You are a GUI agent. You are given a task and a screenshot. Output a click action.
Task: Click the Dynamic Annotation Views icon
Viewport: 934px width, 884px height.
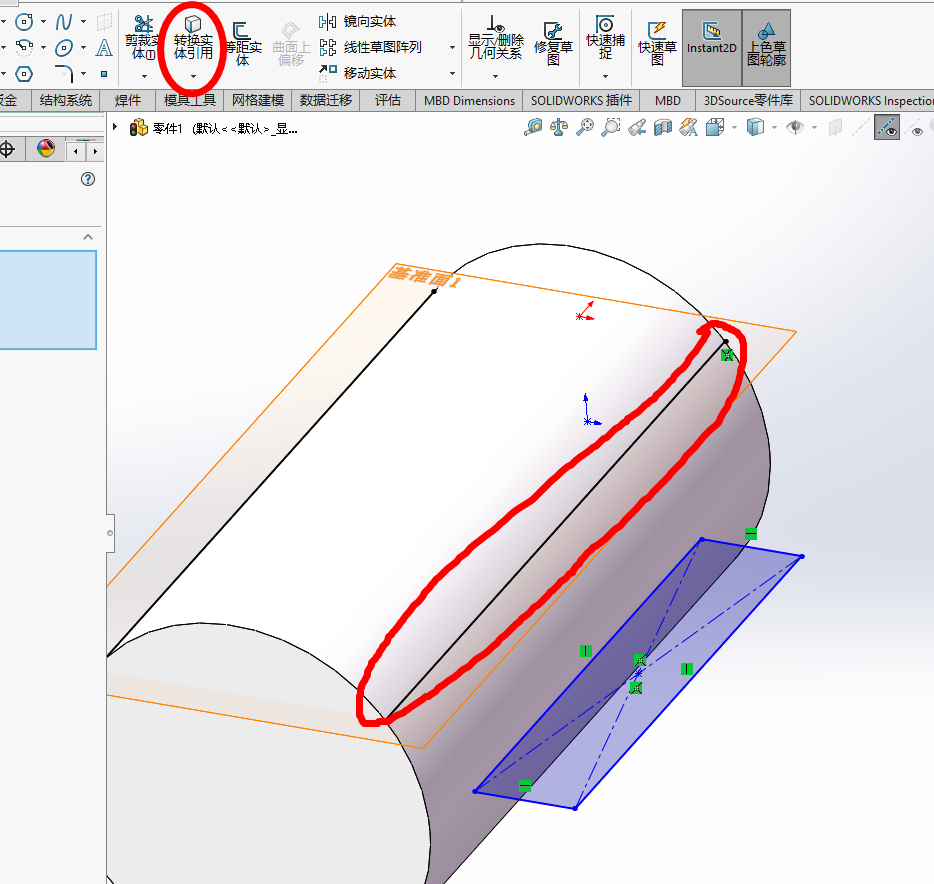(689, 127)
